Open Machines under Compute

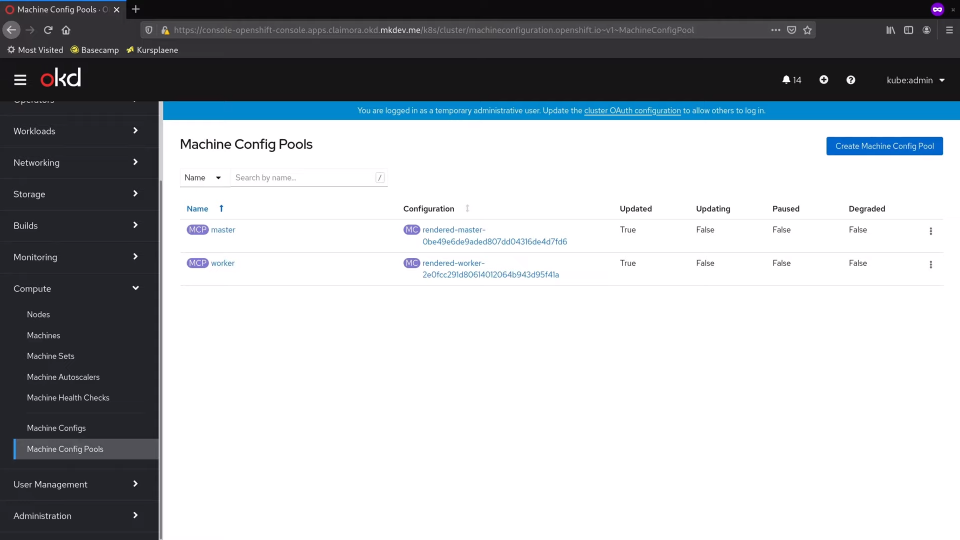tap(43, 336)
